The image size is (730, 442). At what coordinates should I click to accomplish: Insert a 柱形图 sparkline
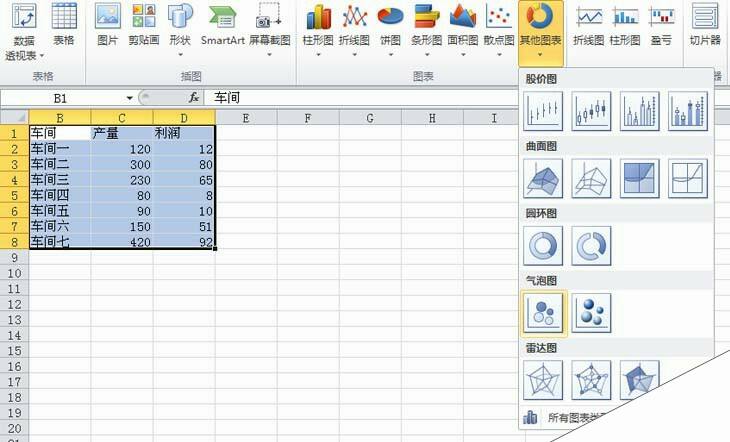pyautogui.click(x=625, y=24)
